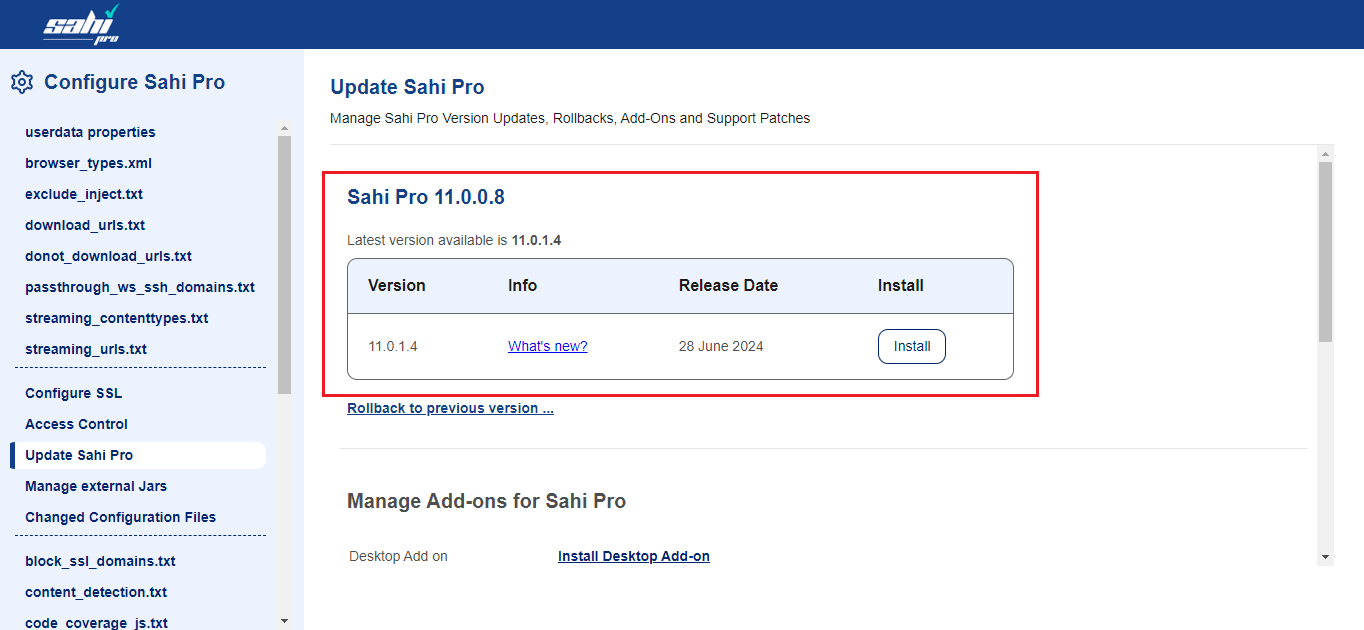
Task: Install version 11.0.1.4 update
Action: click(x=911, y=346)
